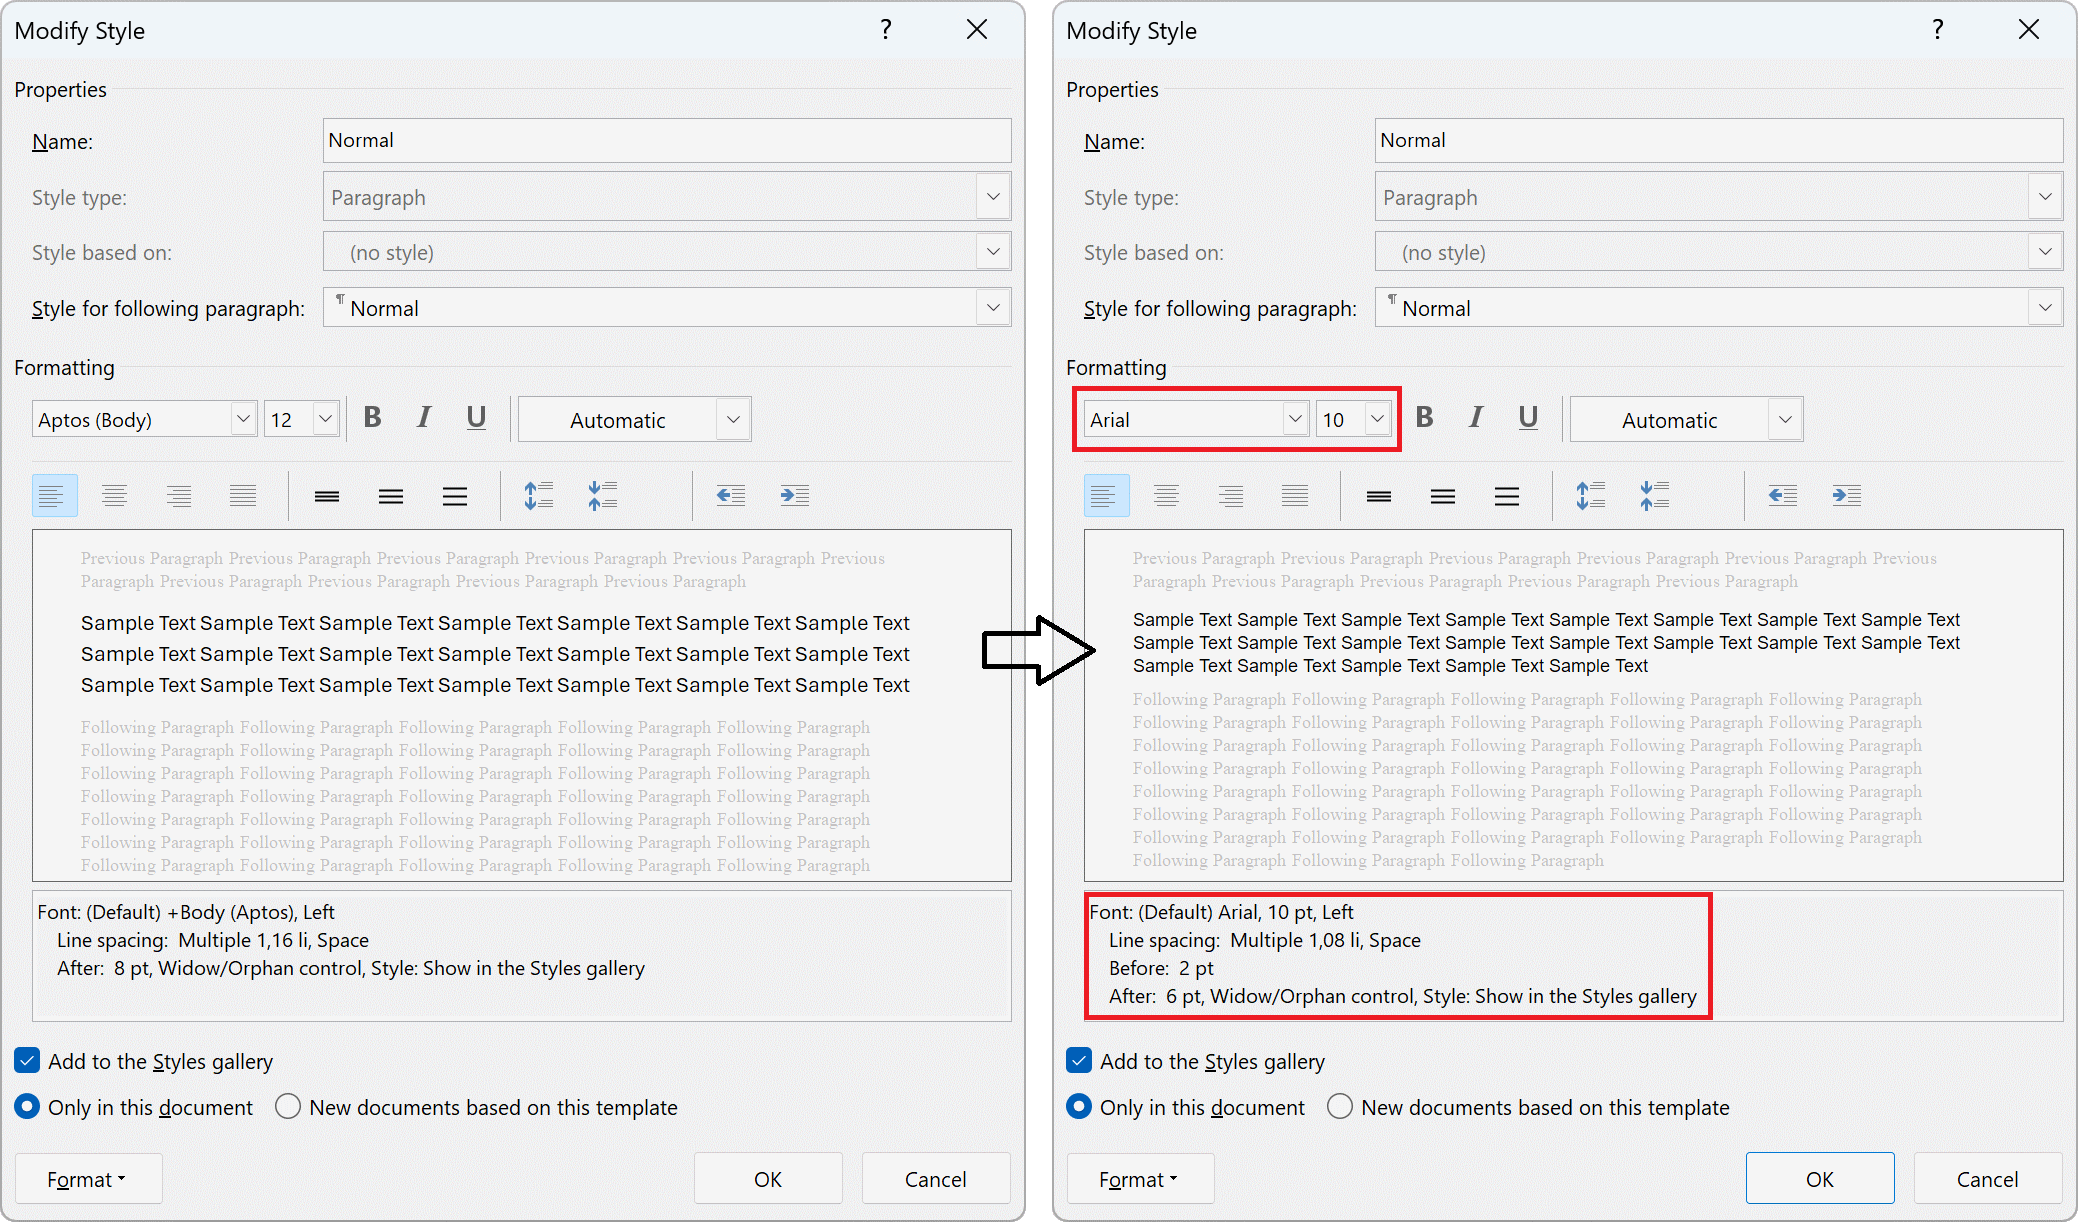
Task: Open Arial font name dropdown
Action: tap(1295, 419)
